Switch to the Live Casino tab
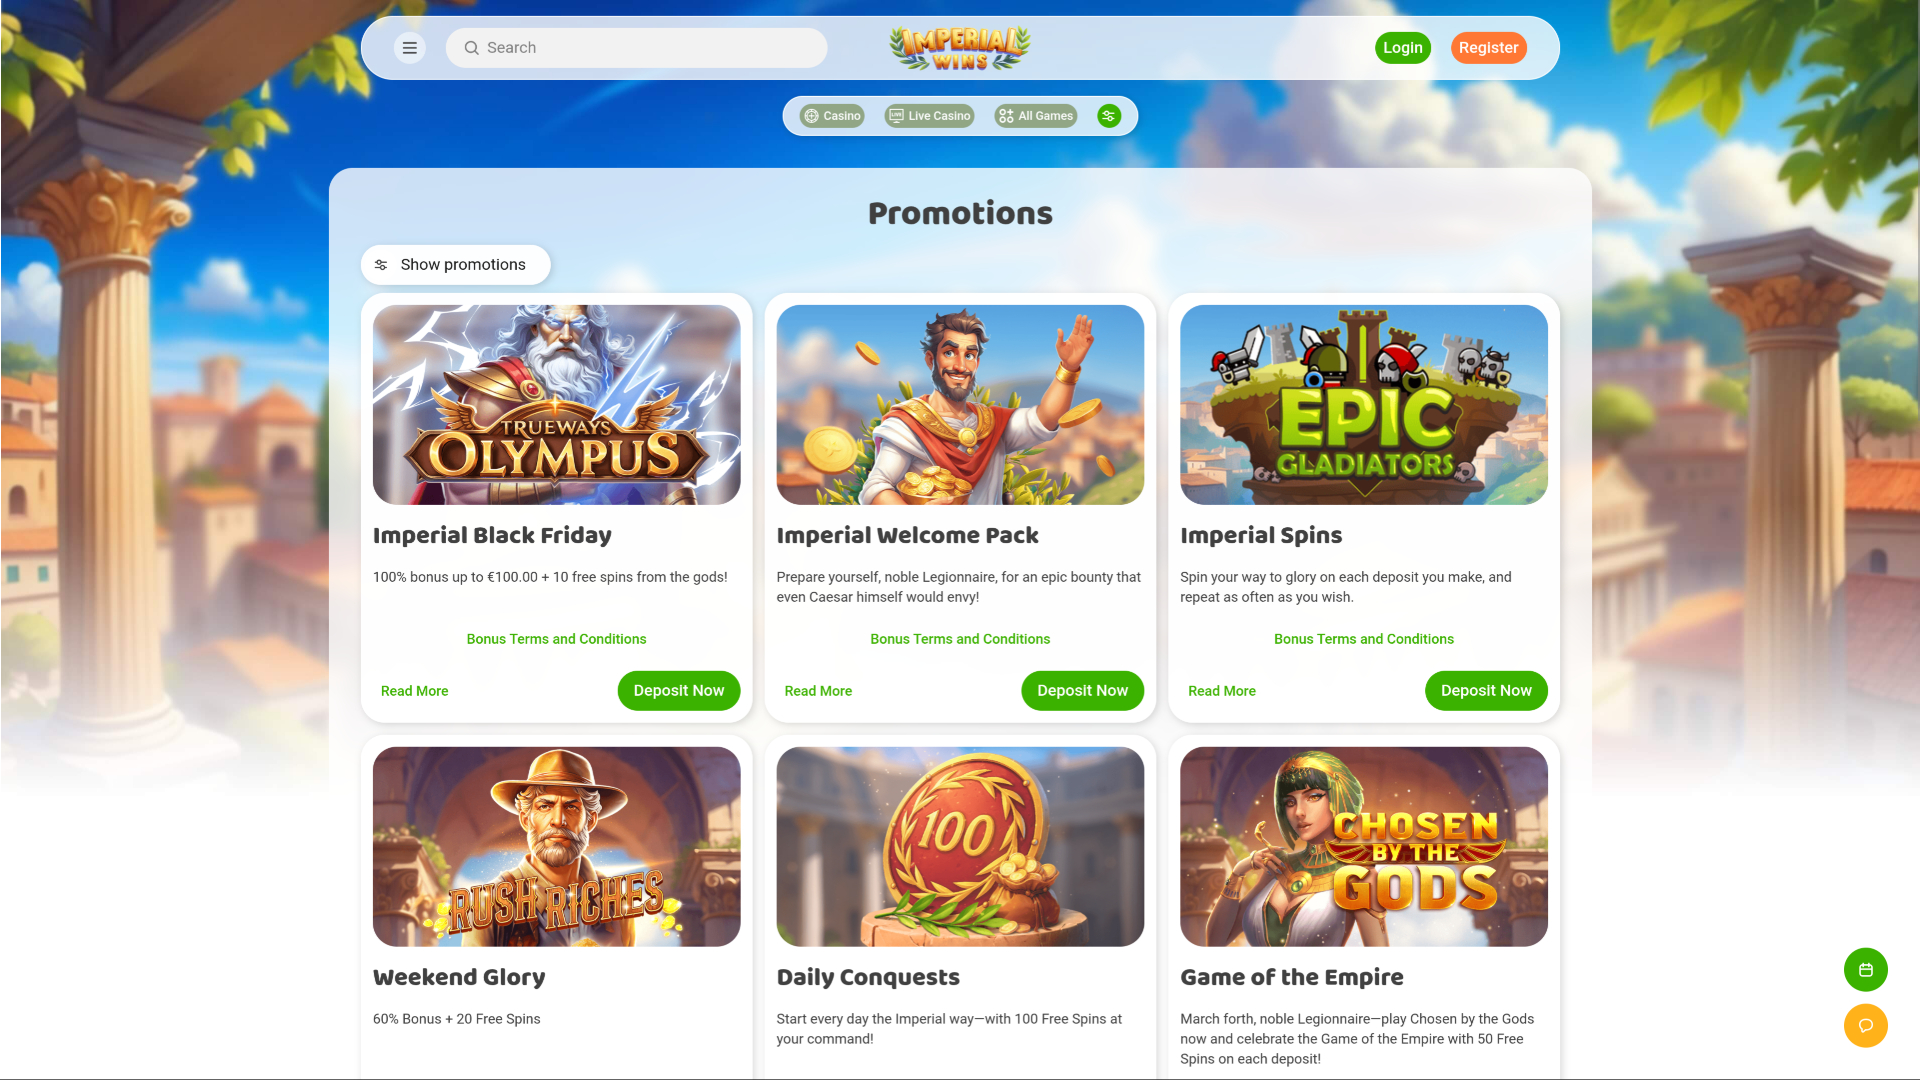Image resolution: width=1920 pixels, height=1080 pixels. [929, 116]
